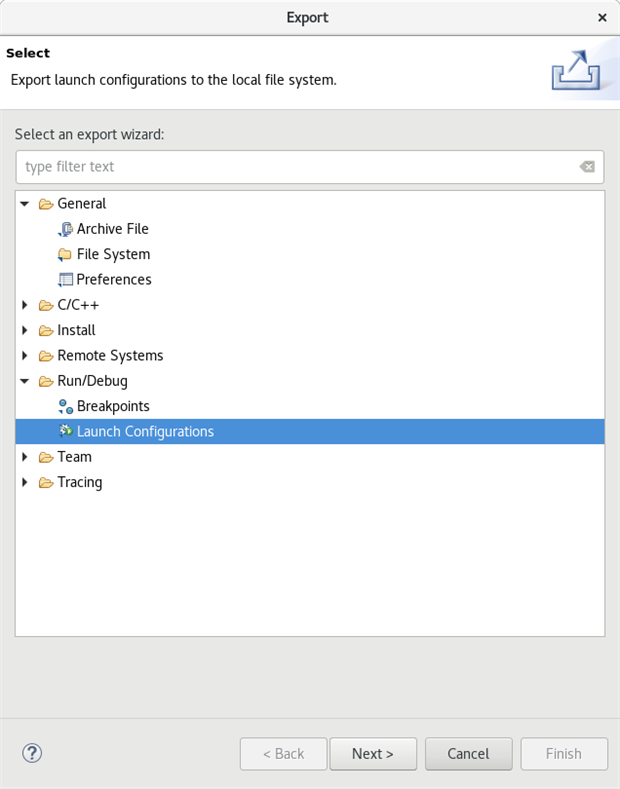
Task: Click the help question mark icon
Action: [32, 753]
